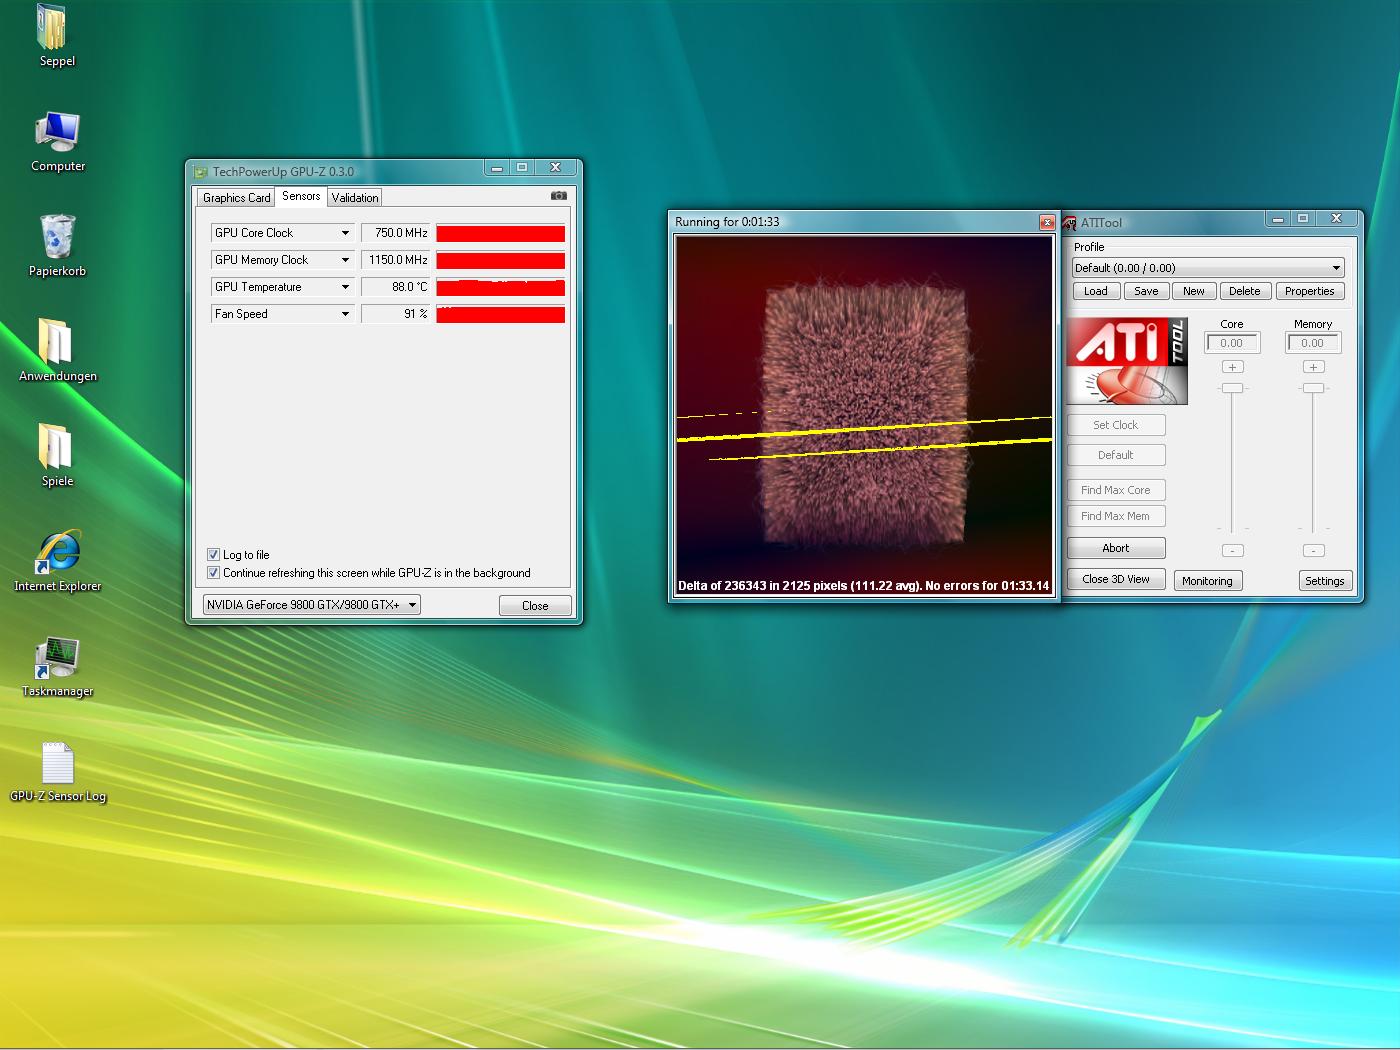Click the 88.0 °C temperature value
The height and width of the screenshot is (1050, 1400).
(396, 287)
